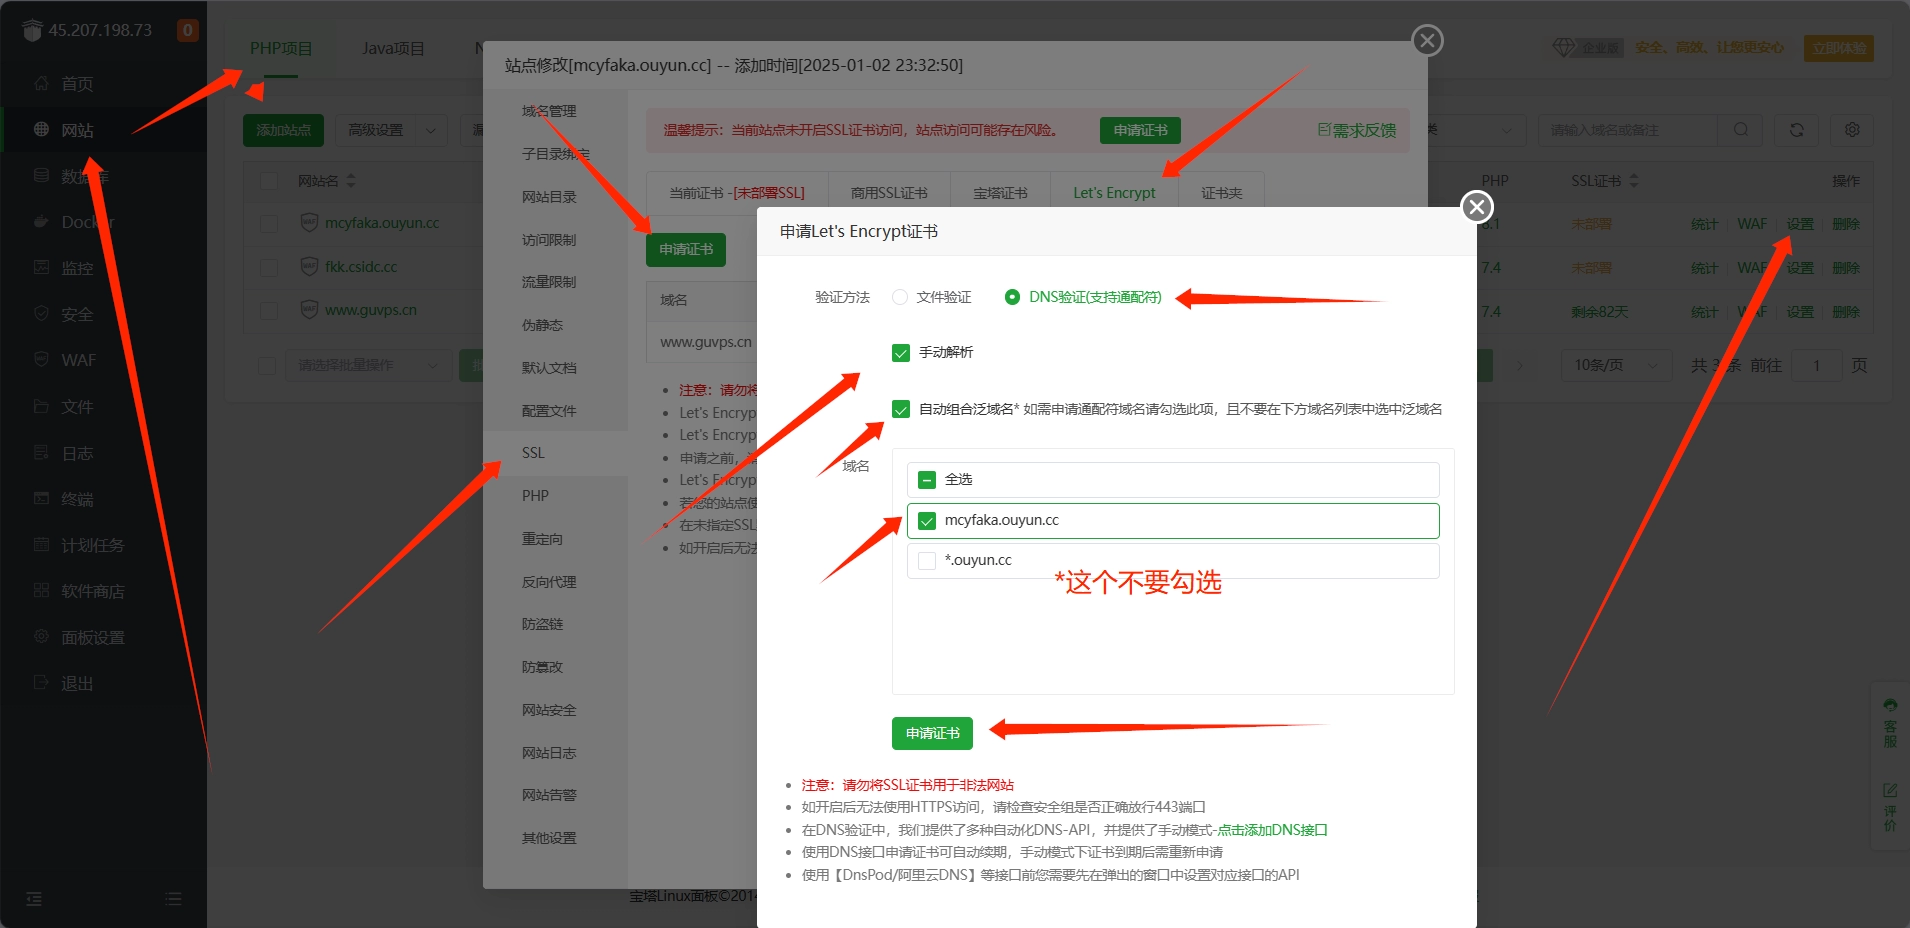Open the WAF icon in sidebar
1910x928 pixels.
[41, 359]
